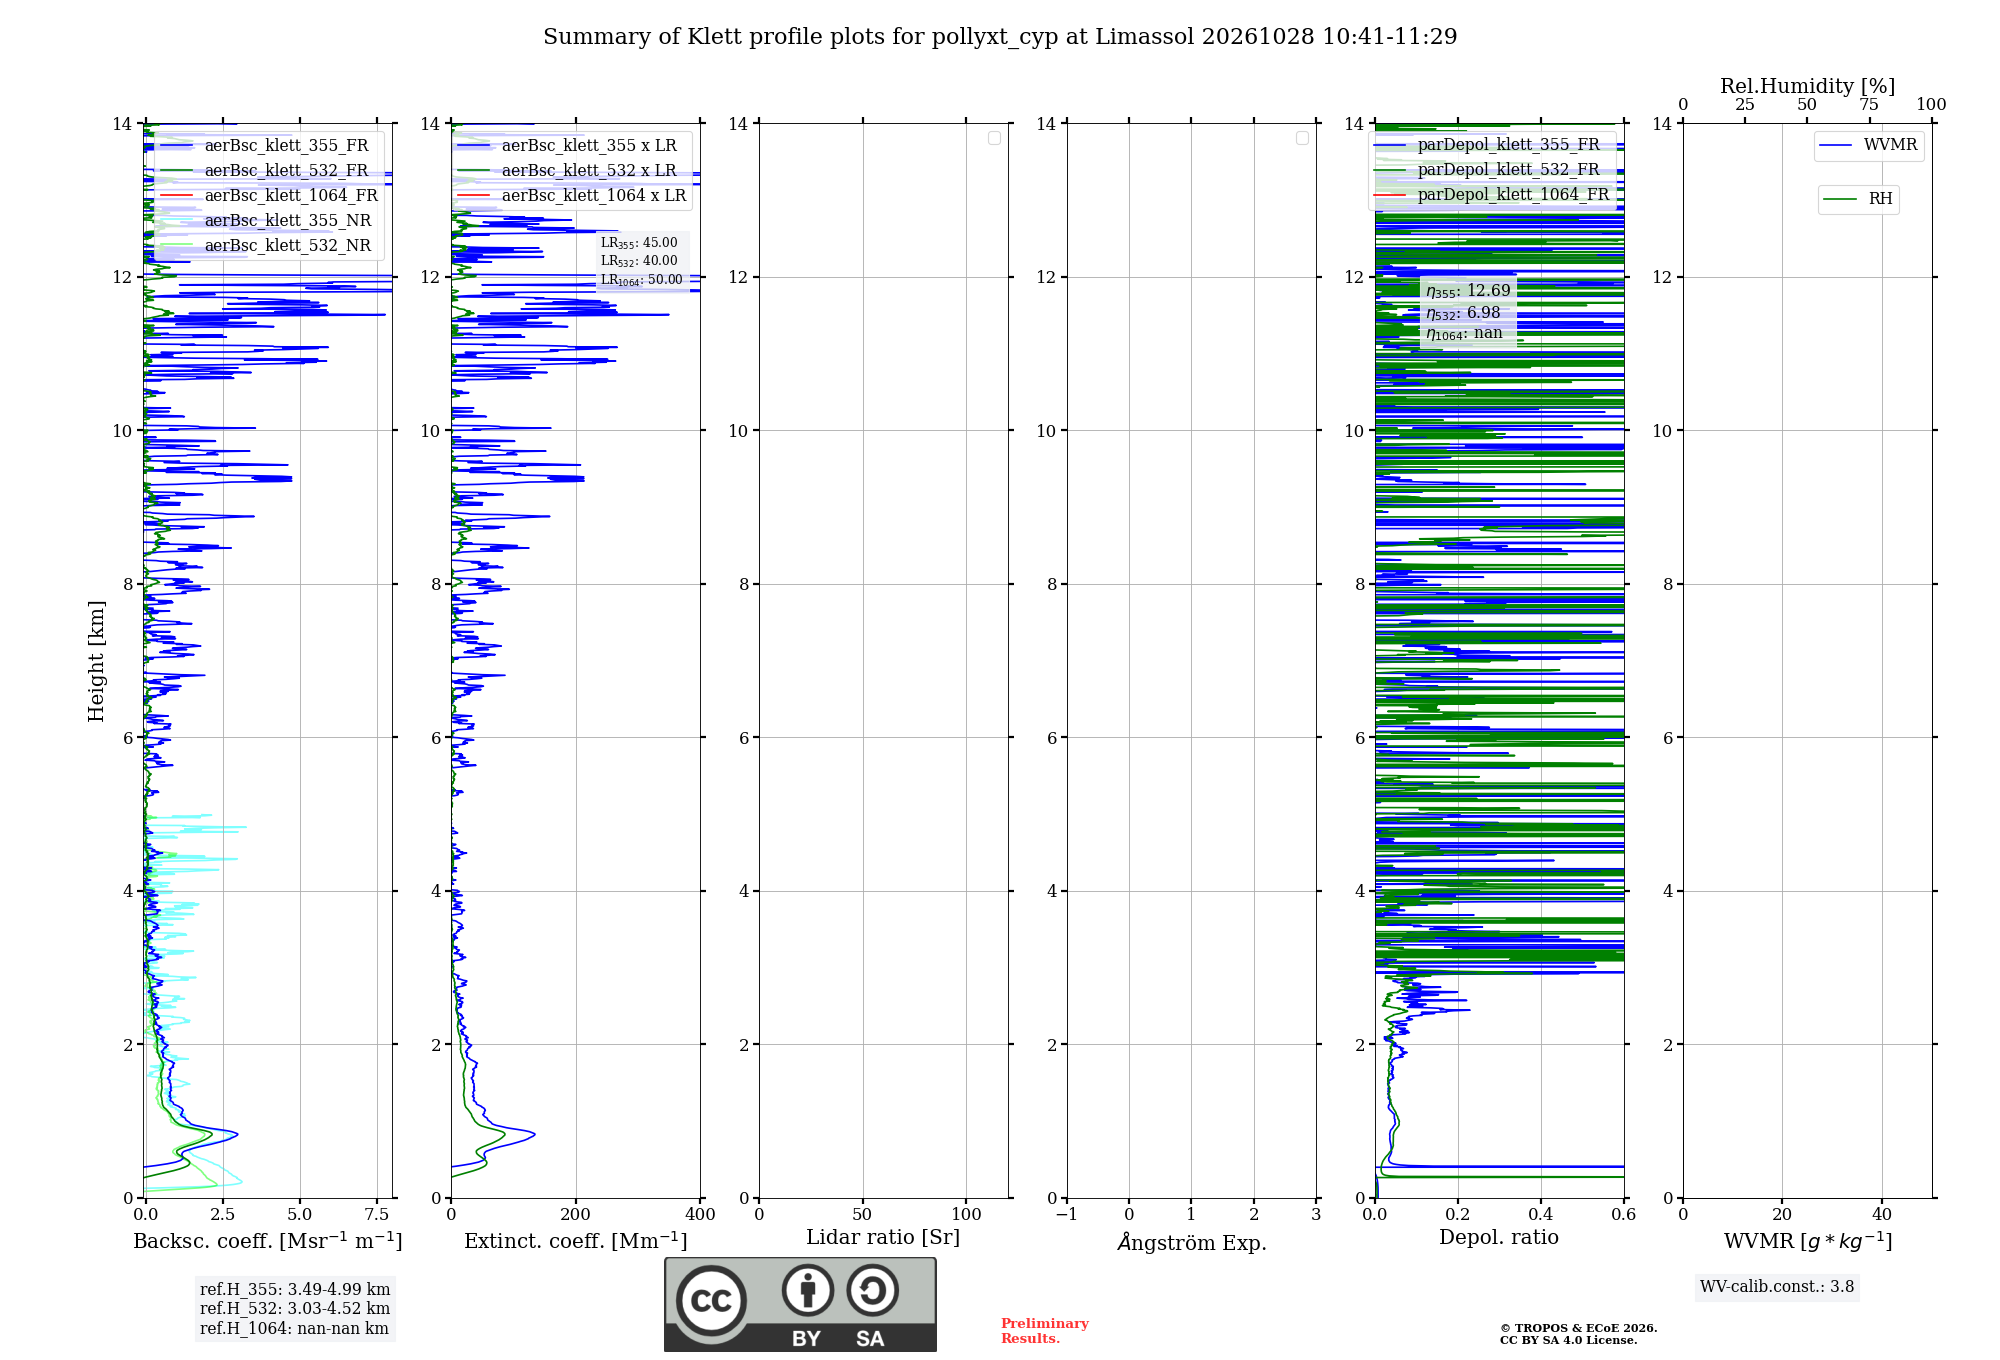Click the 'Depol. ratio' axis label
This screenshot has width=2000, height=1360.
coord(1499,1237)
